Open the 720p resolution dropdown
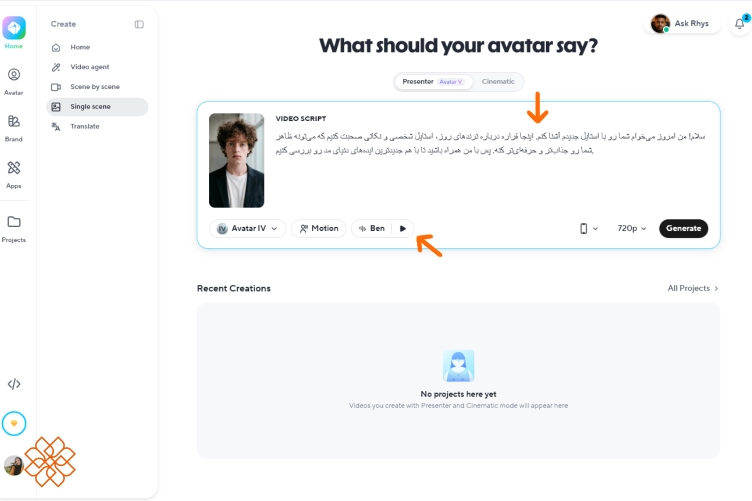This screenshot has height=501, width=752. click(x=631, y=229)
